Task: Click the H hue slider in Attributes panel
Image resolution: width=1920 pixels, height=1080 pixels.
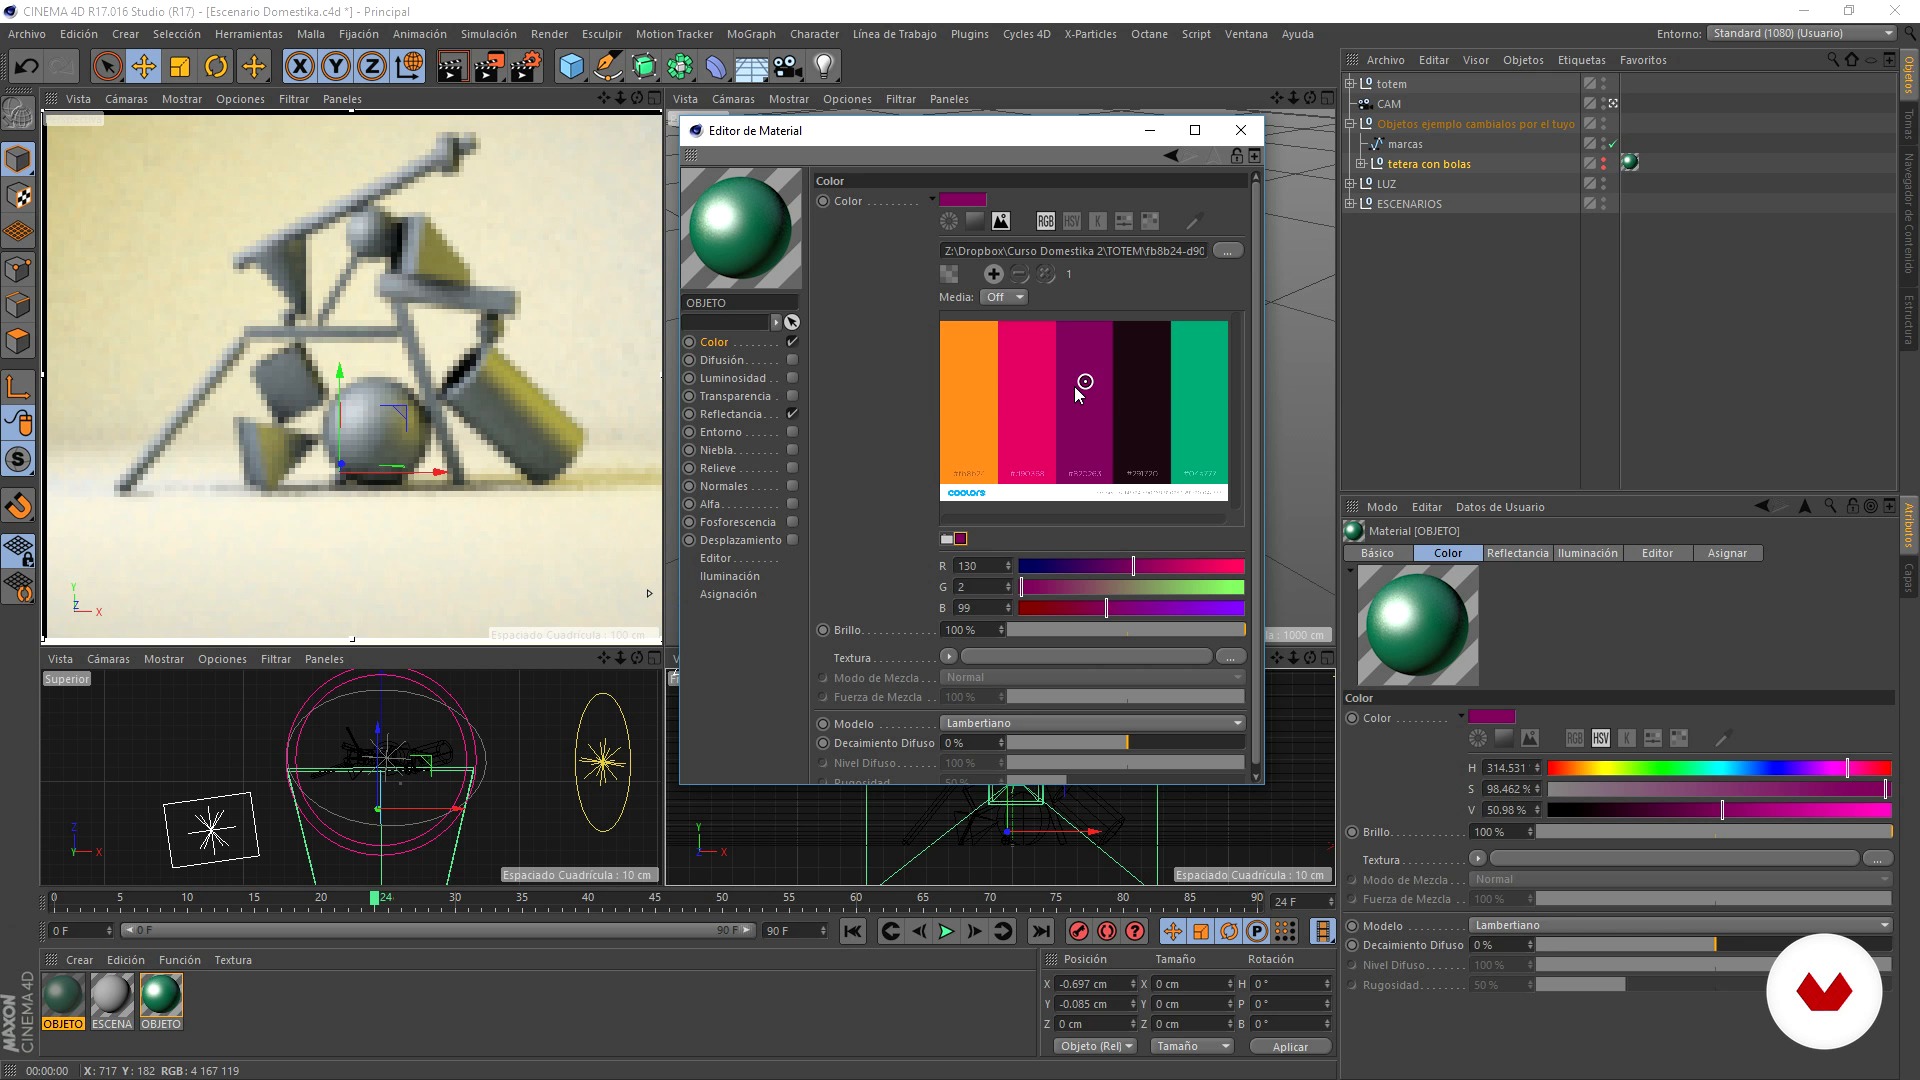Action: pos(1719,768)
